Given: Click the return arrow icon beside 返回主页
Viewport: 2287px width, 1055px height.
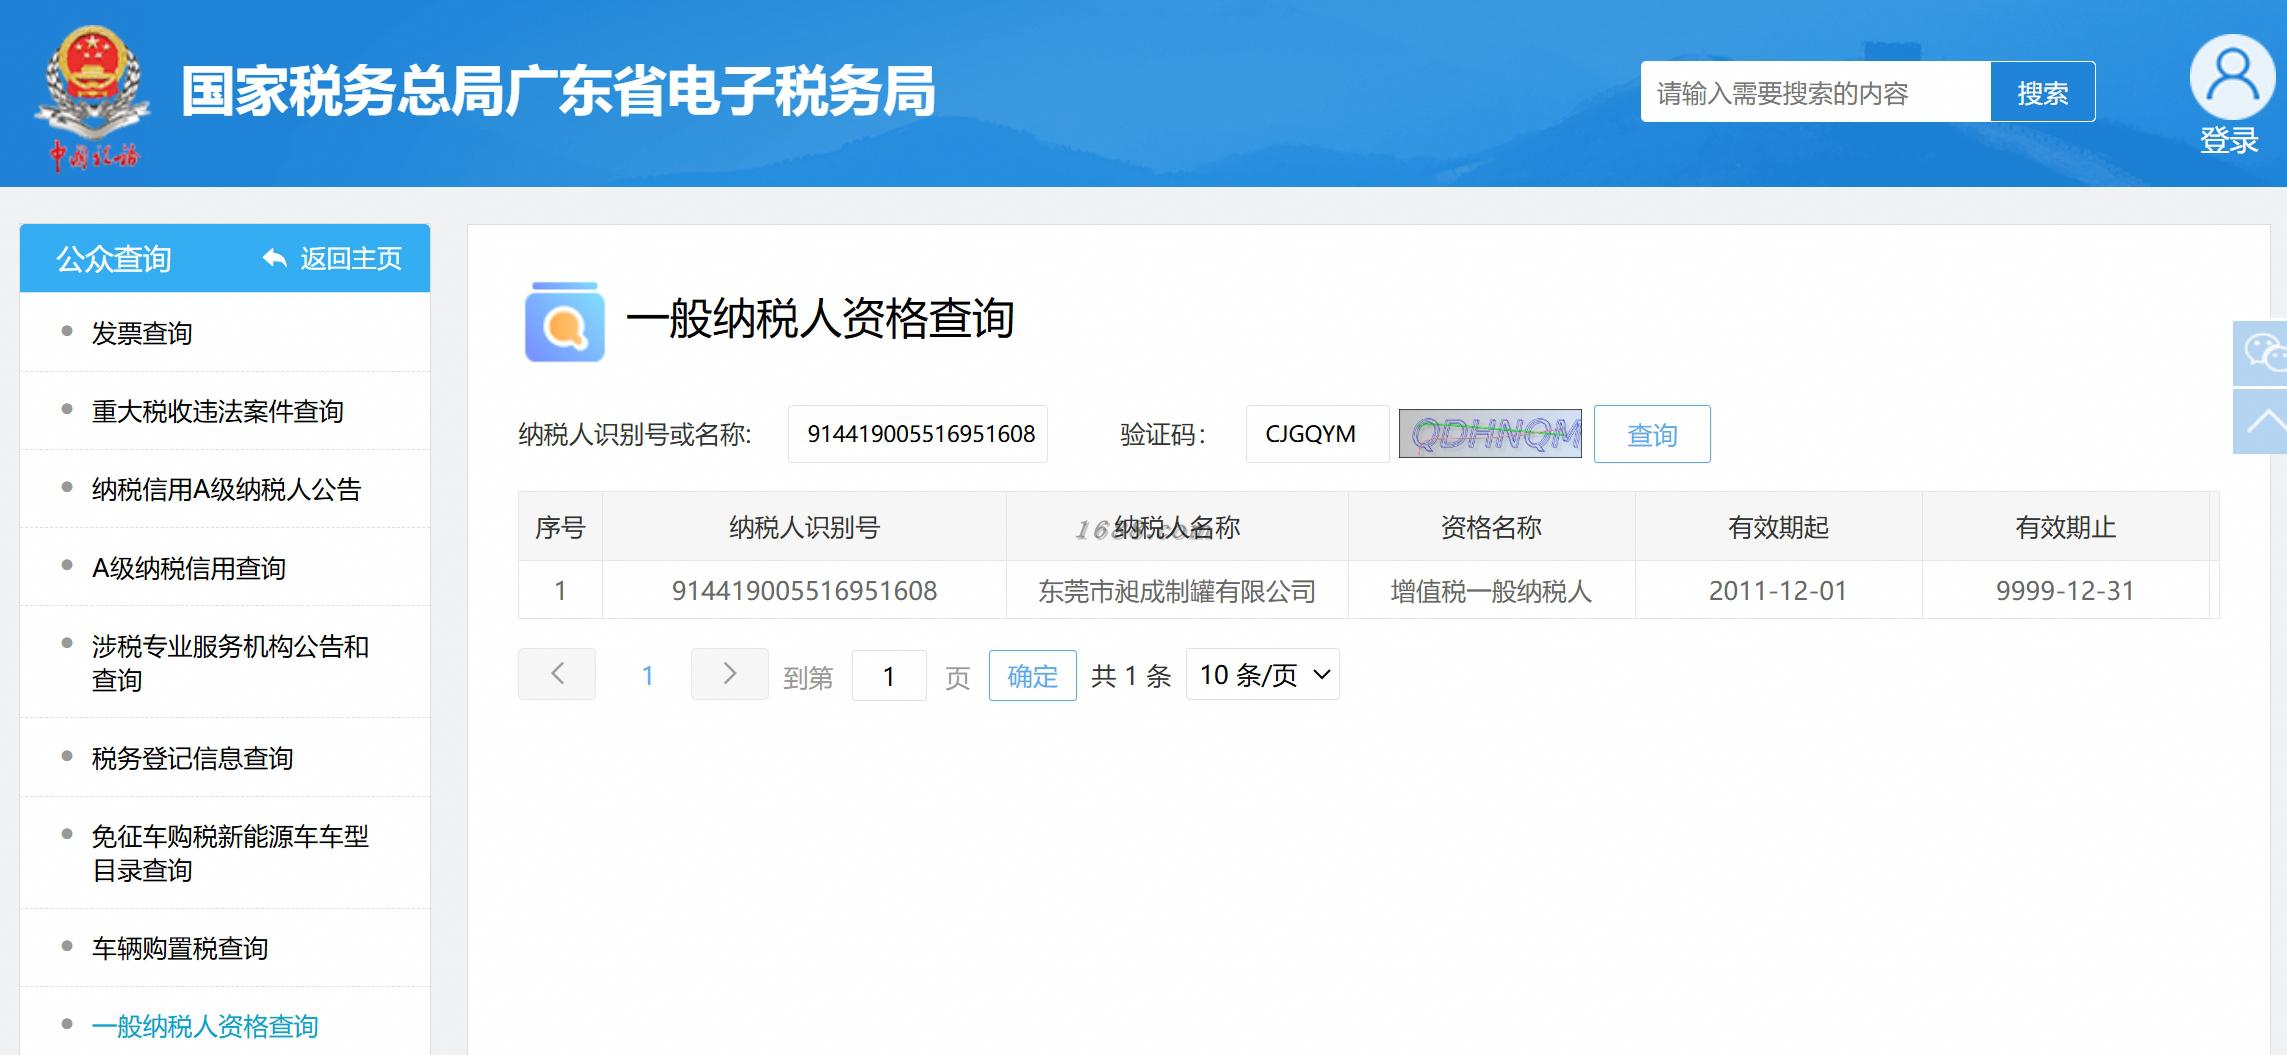Looking at the screenshot, I should (274, 259).
